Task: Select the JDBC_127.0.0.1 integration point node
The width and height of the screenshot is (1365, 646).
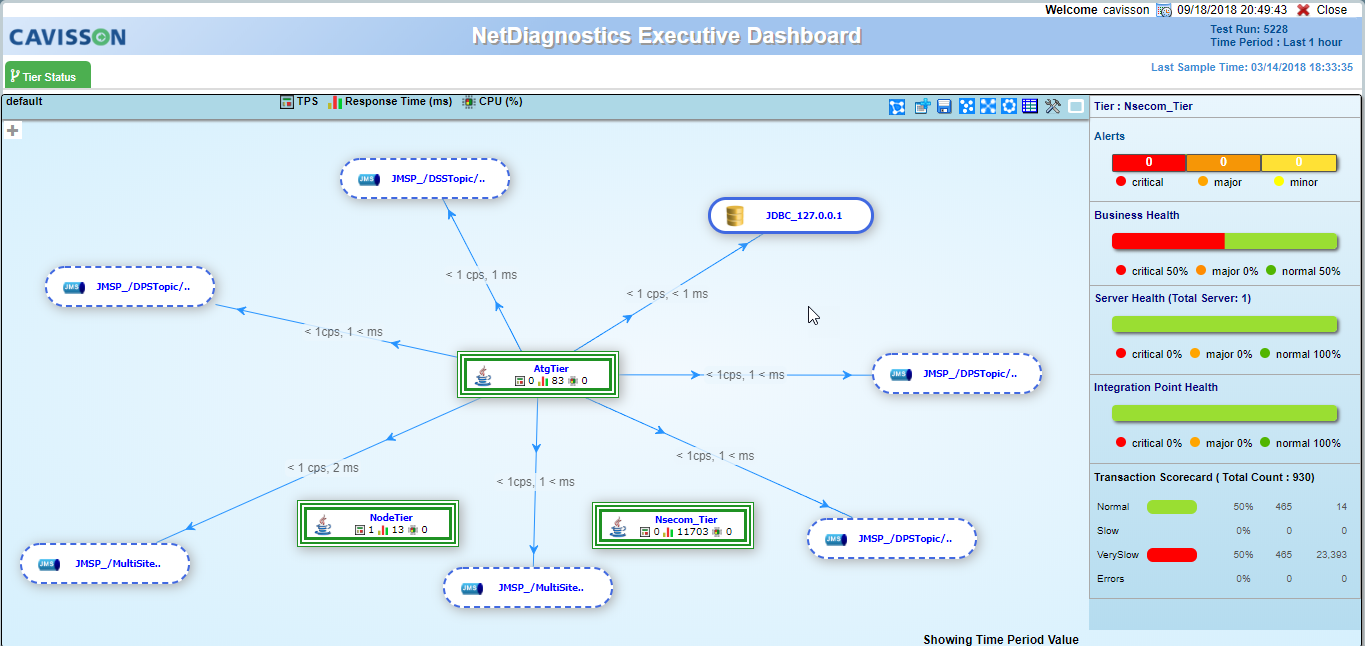Action: coord(791,215)
